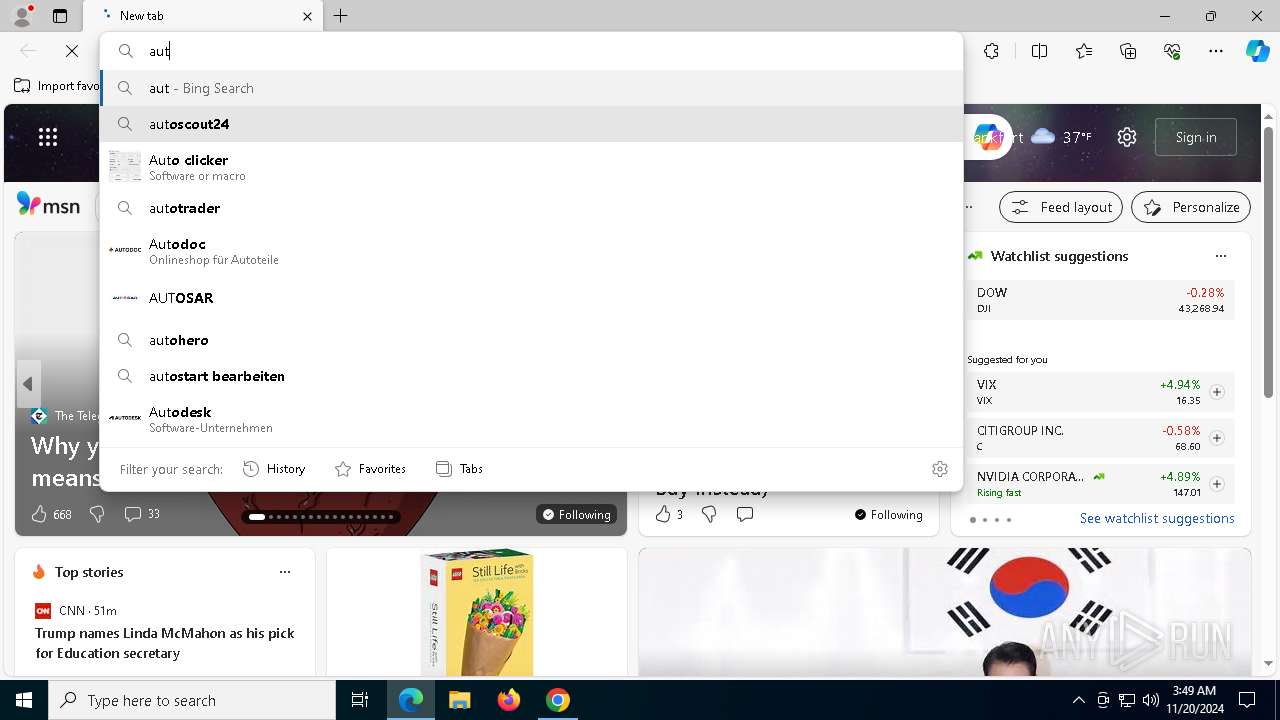Stop loading the page
This screenshot has width=1280, height=720.
(72, 51)
